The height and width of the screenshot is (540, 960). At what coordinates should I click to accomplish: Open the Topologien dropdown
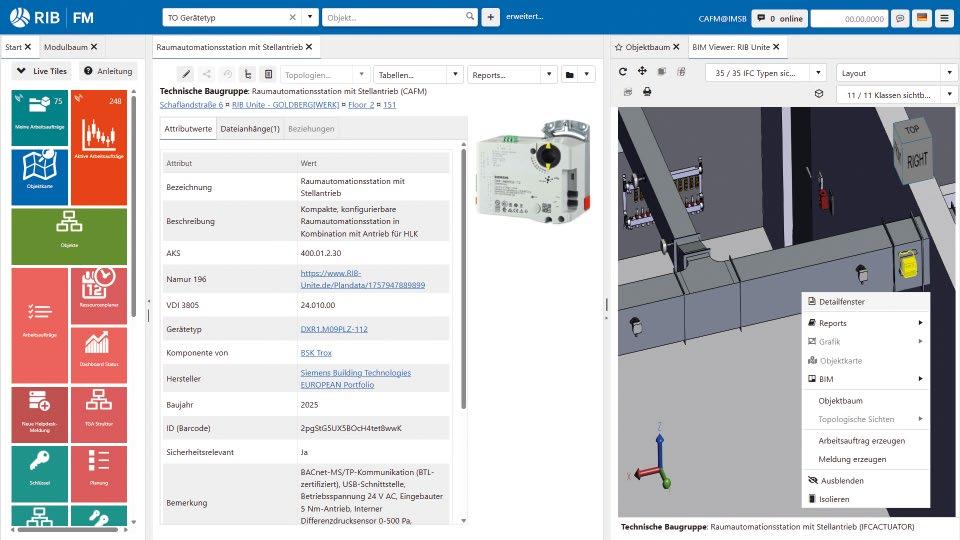pos(325,75)
